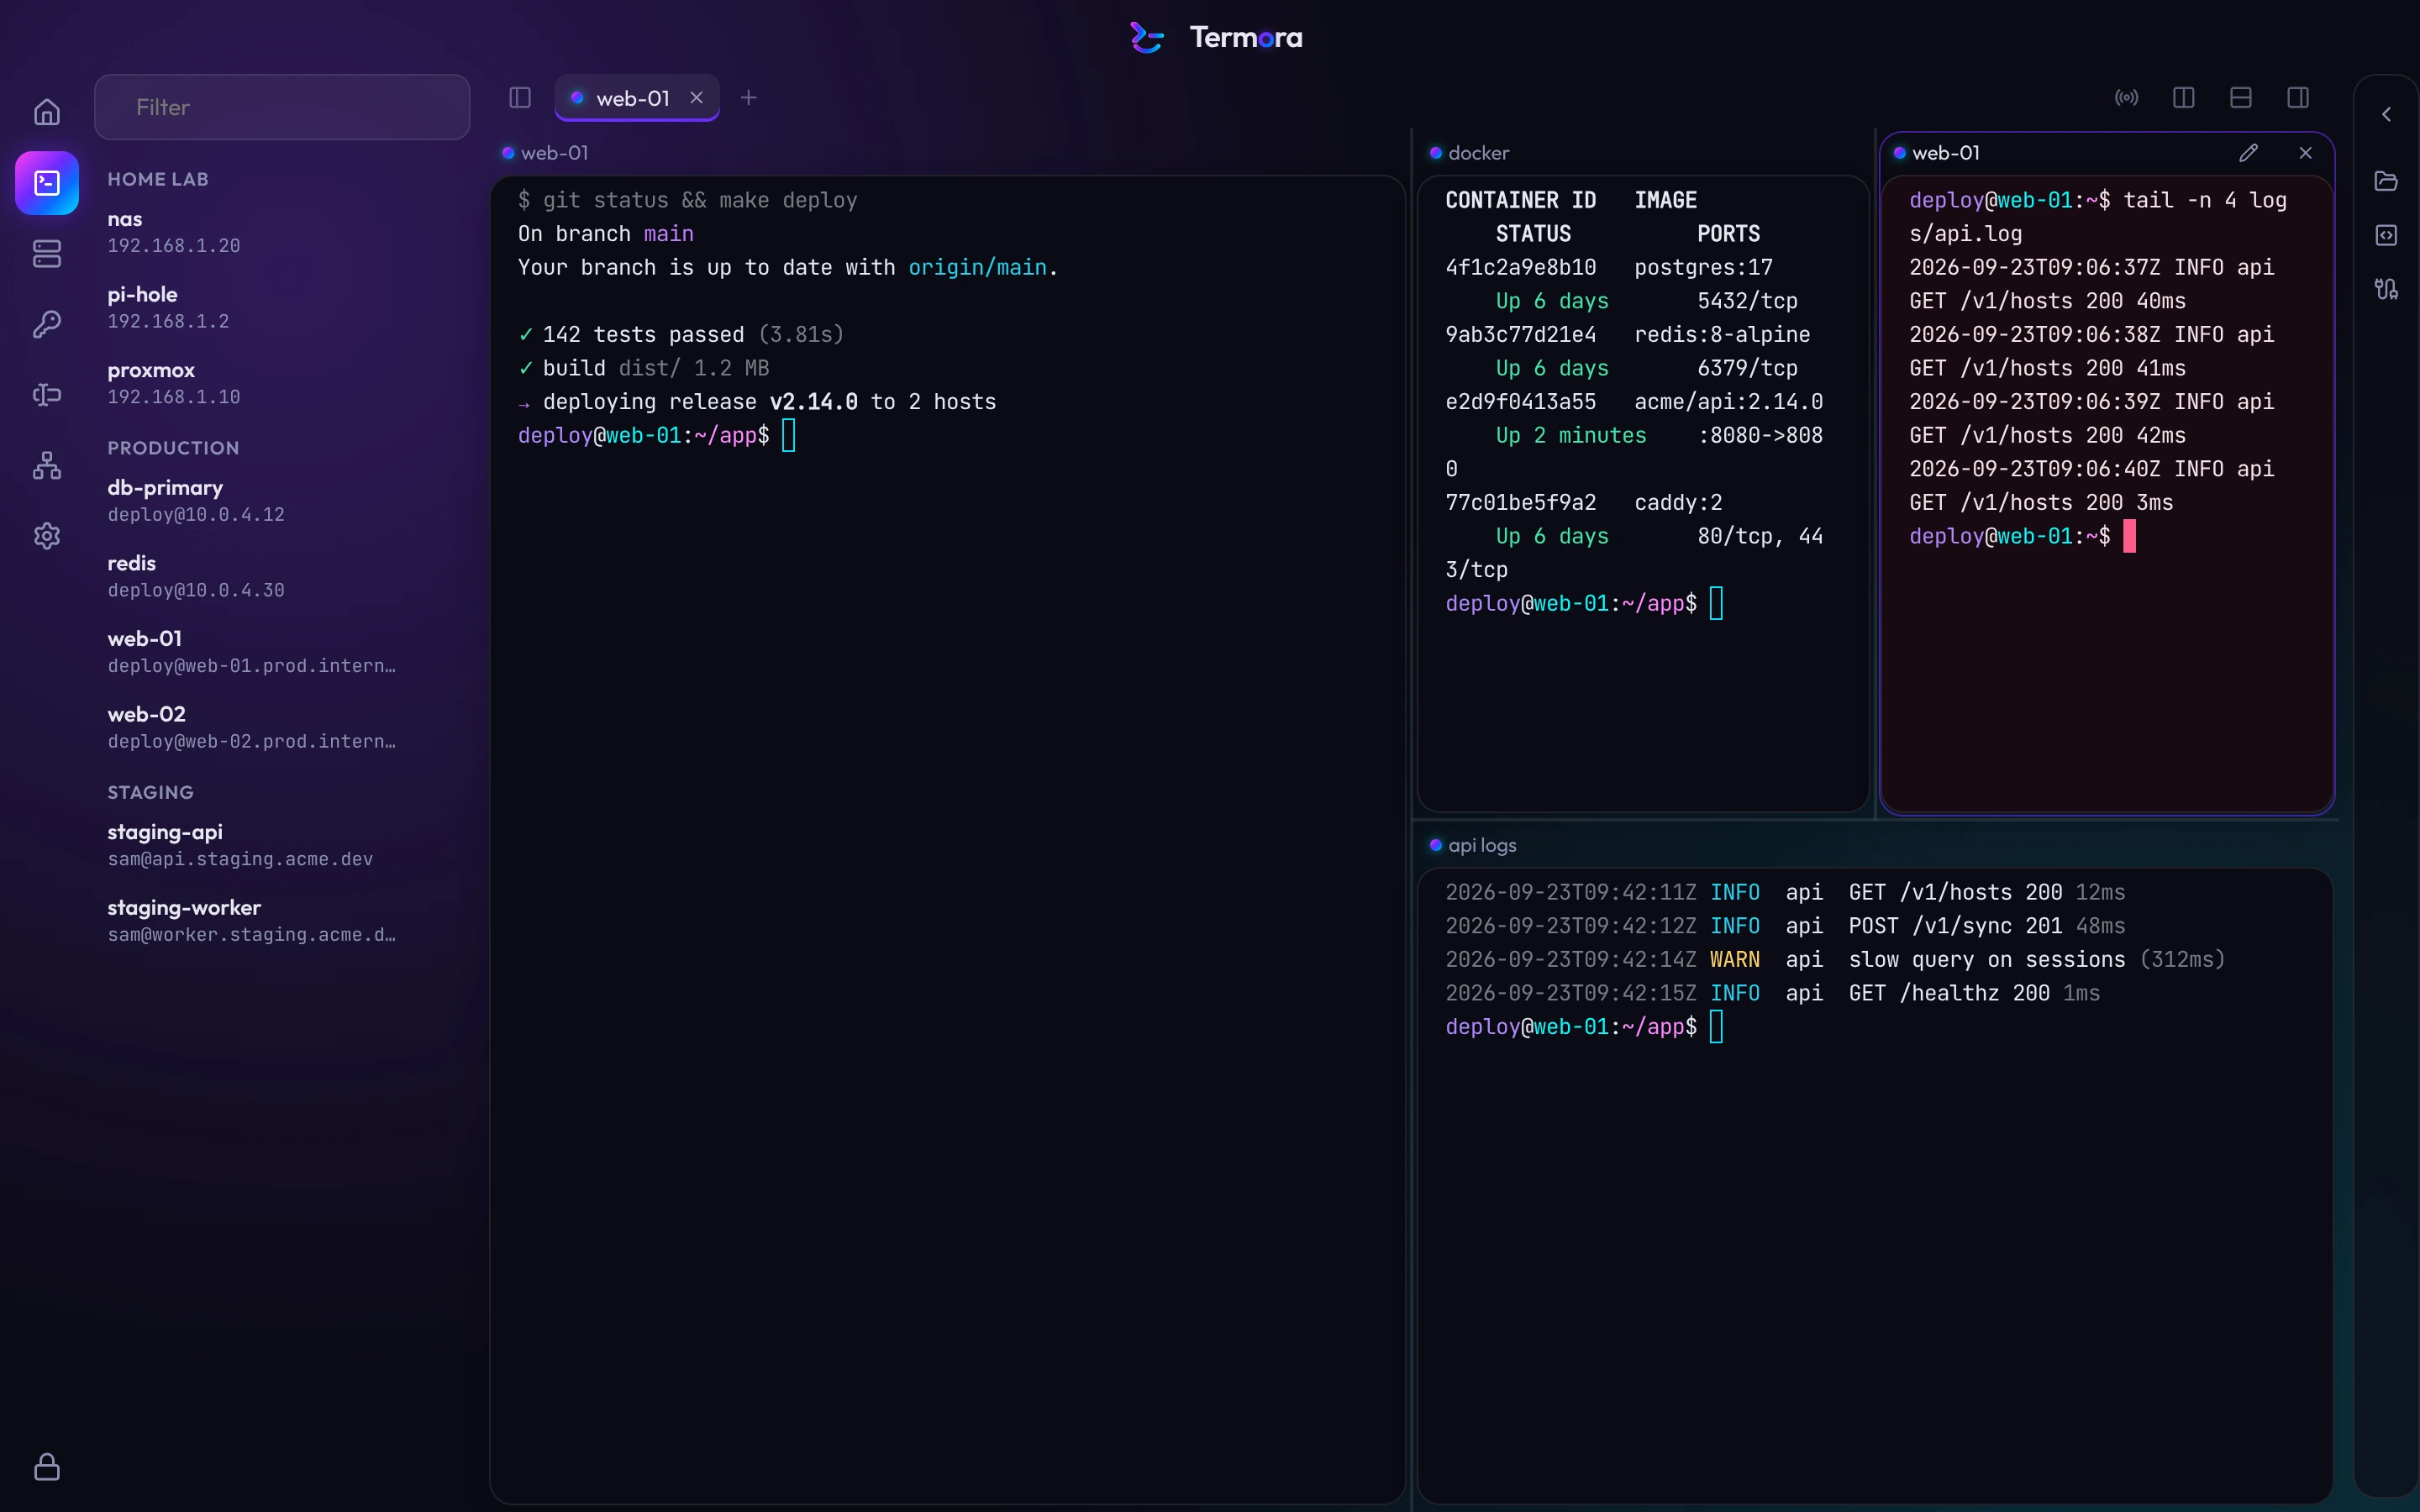Split the pane vertically with columns icon
The image size is (2420, 1512).
(x=2184, y=97)
